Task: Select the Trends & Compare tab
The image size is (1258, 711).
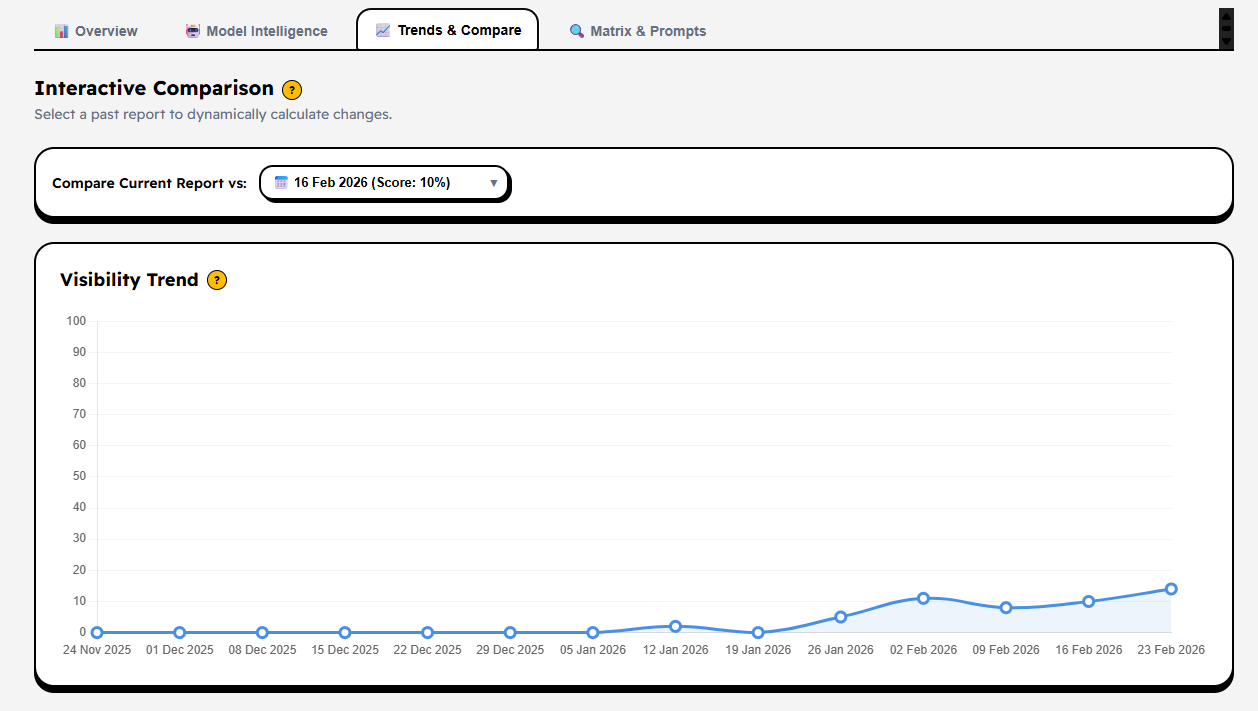Action: click(x=448, y=30)
